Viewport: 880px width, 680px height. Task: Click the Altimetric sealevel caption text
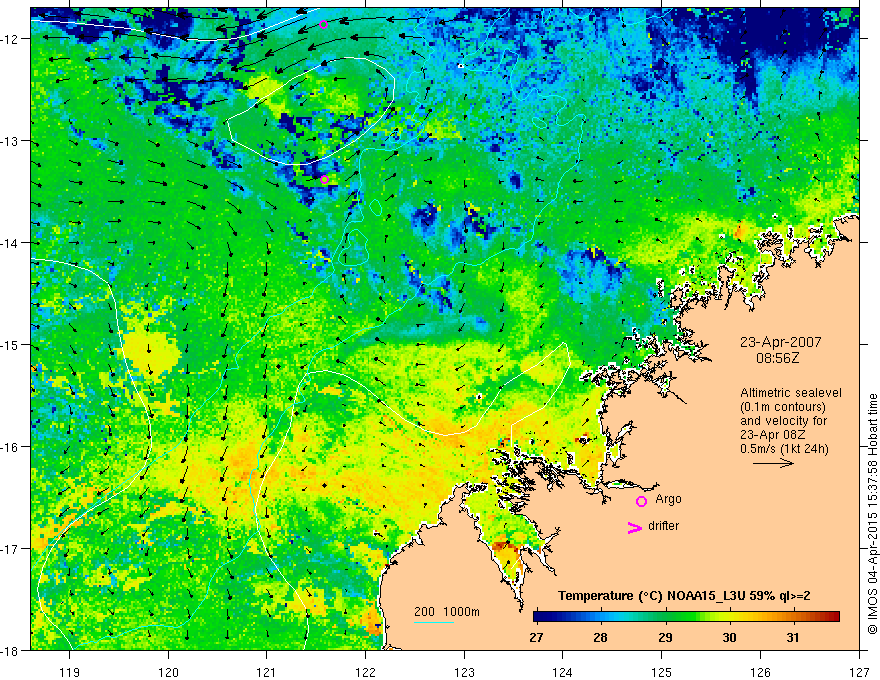791,393
